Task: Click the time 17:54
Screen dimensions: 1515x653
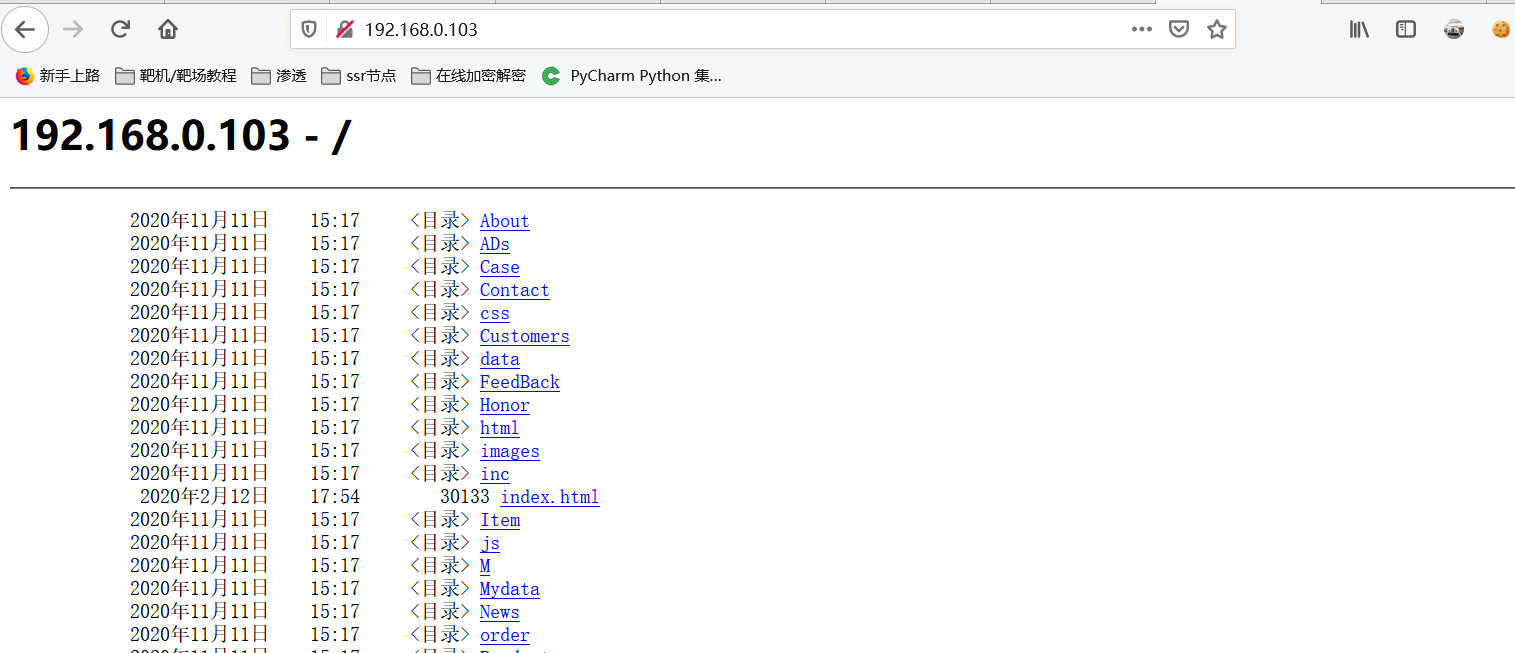Action: pos(335,497)
